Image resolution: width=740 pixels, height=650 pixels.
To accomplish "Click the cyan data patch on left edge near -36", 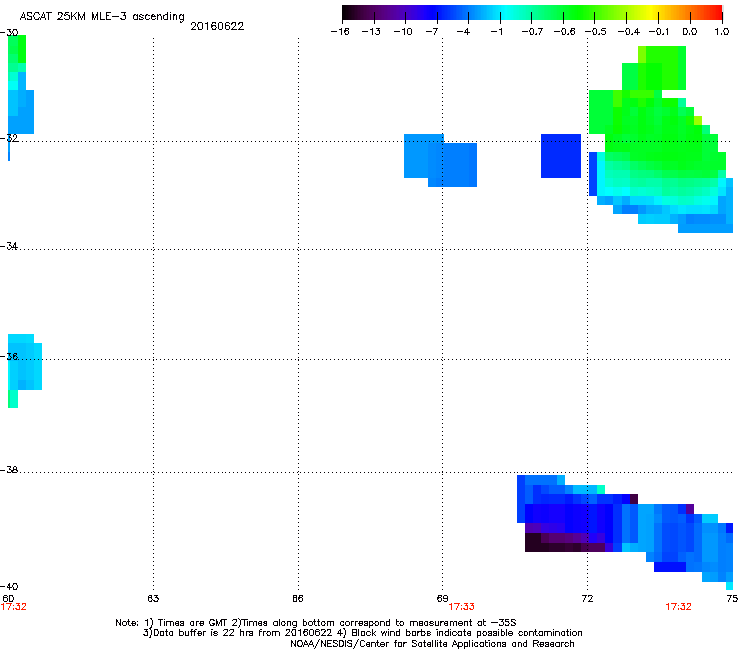I will (25, 362).
